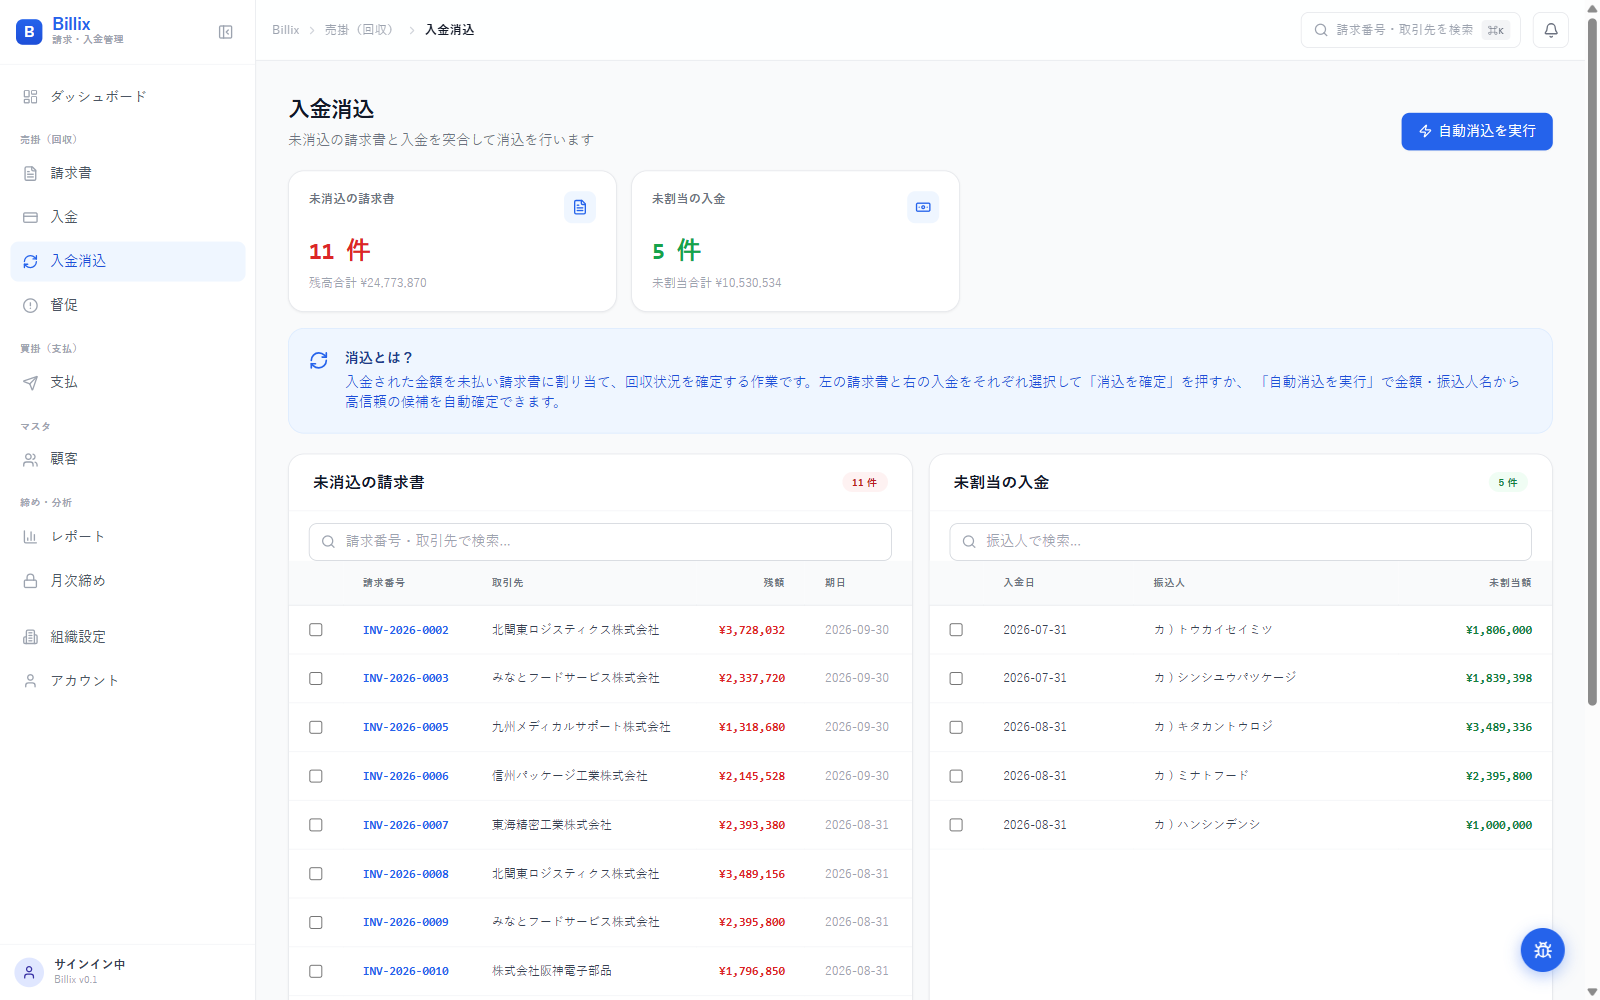Click document icon on 未消込の請求書 card
This screenshot has width=1600, height=1000.
coord(580,207)
